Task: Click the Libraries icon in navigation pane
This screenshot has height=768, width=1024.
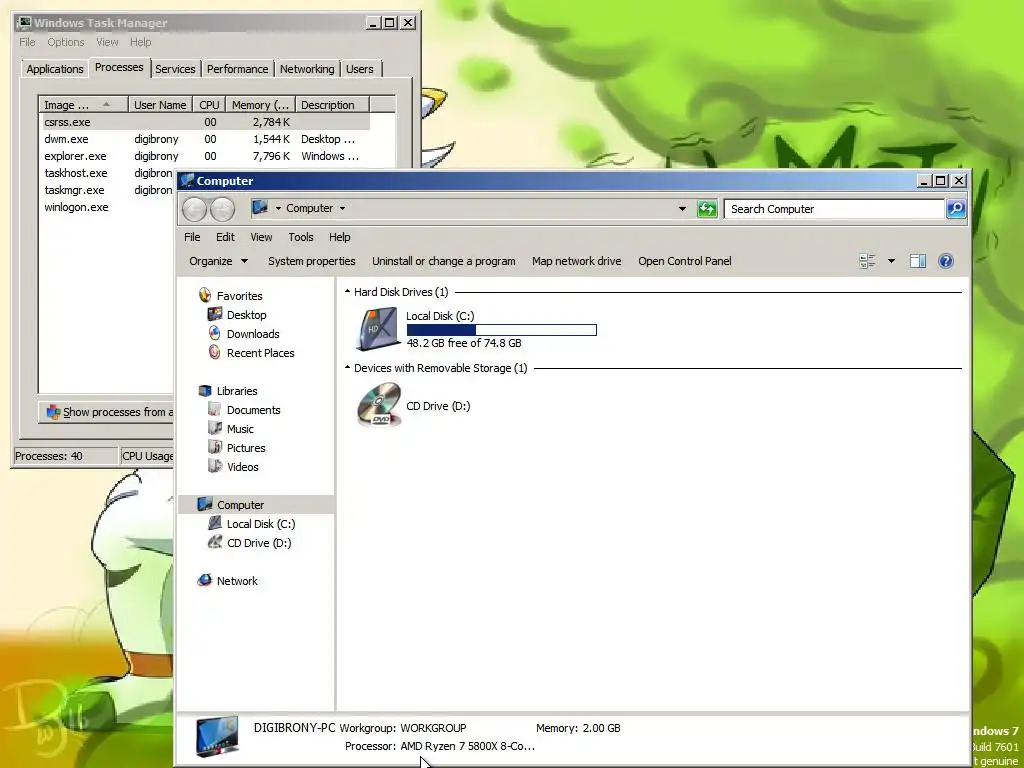Action: pyautogui.click(x=205, y=391)
